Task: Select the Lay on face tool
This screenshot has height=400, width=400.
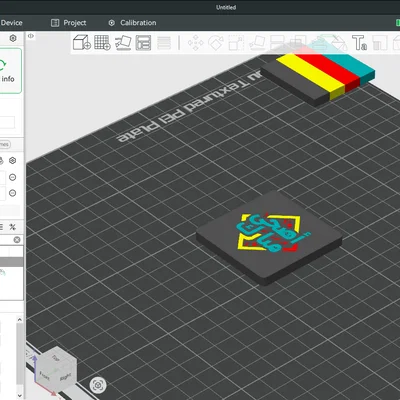Action: coord(257,43)
